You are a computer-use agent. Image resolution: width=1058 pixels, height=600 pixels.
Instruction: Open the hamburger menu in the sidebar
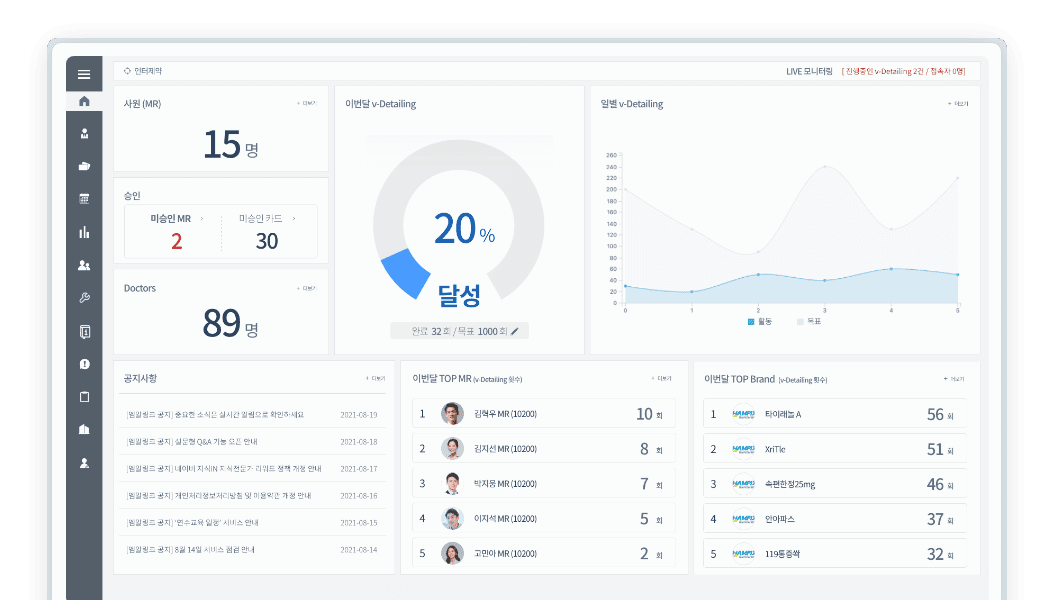point(84,74)
